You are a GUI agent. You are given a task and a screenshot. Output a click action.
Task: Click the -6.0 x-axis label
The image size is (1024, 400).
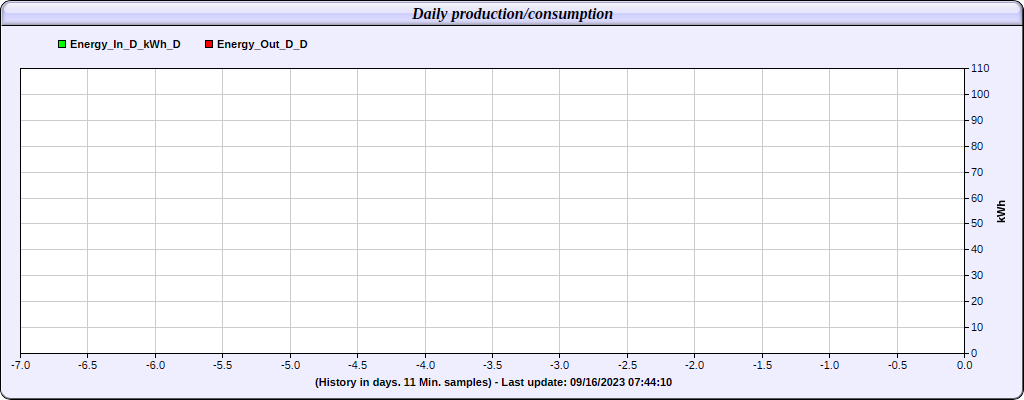coord(155,365)
